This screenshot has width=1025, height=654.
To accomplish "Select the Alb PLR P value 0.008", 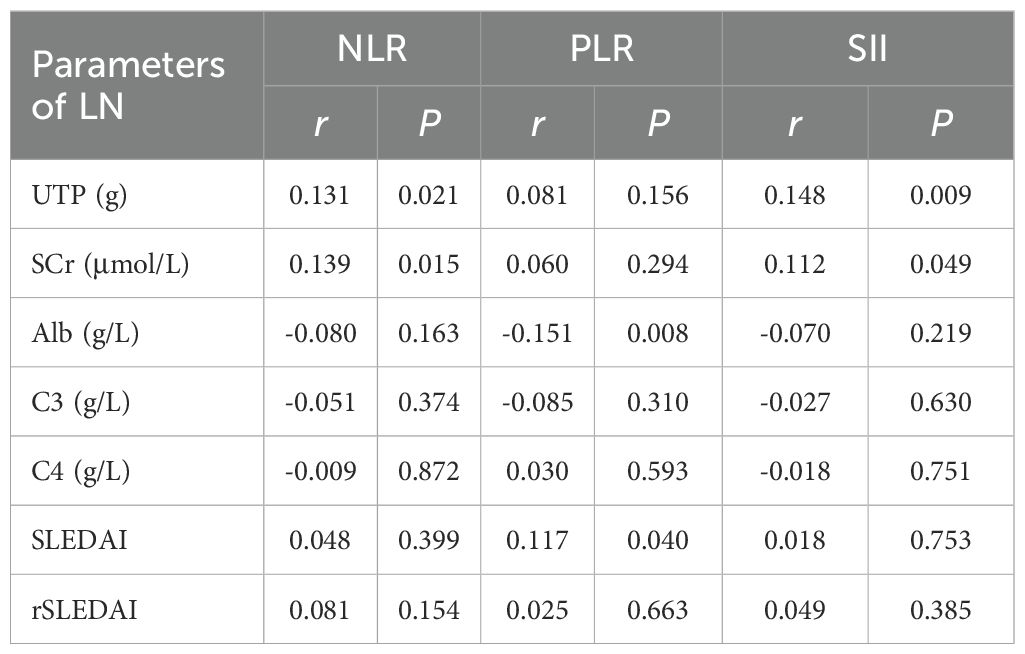I will tap(657, 332).
